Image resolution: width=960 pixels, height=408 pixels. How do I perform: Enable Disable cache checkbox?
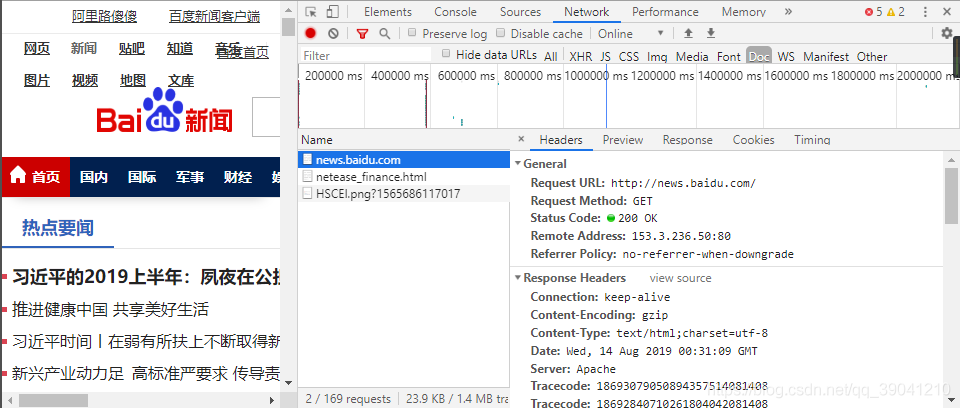point(500,32)
